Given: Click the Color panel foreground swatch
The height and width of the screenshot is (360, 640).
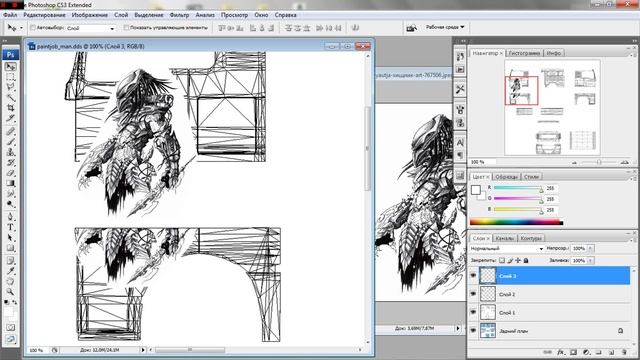Looking at the screenshot, I should pyautogui.click(x=476, y=190).
